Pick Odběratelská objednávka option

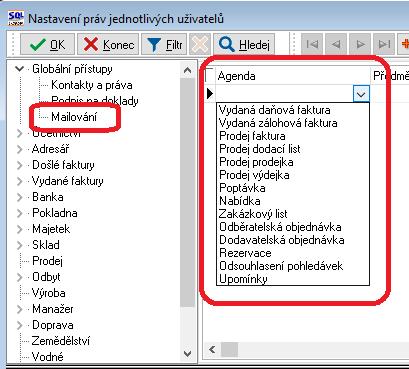click(280, 227)
